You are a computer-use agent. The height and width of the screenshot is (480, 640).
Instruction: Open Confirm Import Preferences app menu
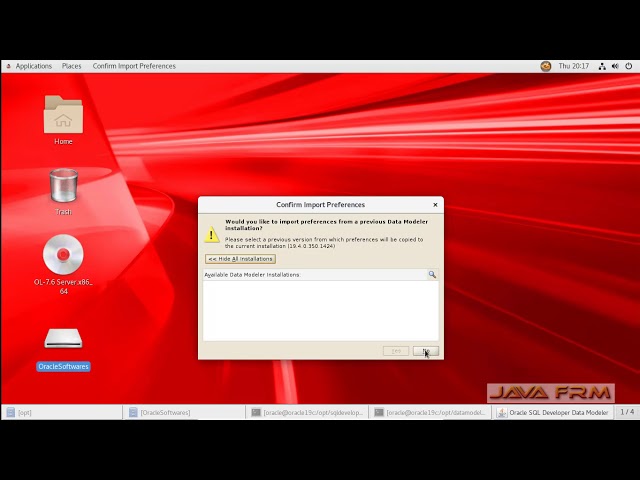(x=134, y=66)
